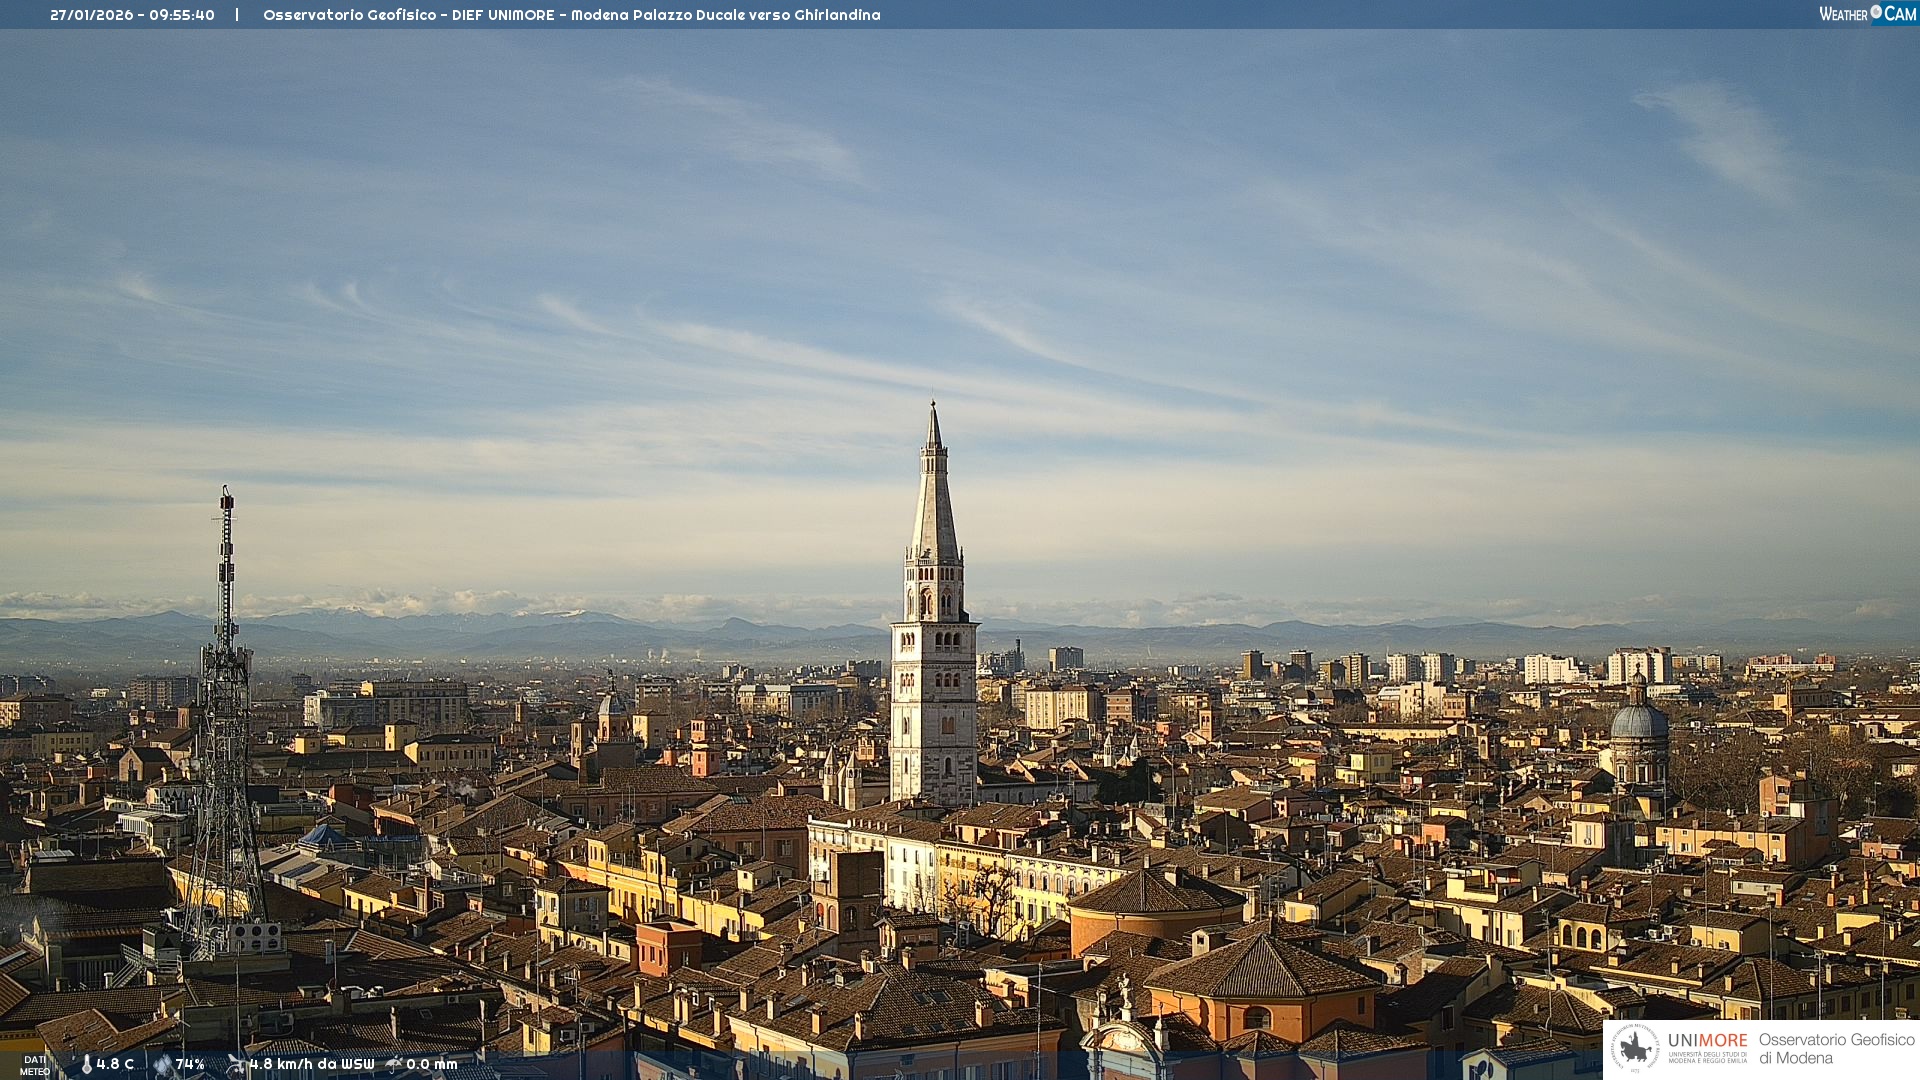Screen dimensions: 1920x1080
Task: Click the grey church dome on right
Action: coord(1638,720)
